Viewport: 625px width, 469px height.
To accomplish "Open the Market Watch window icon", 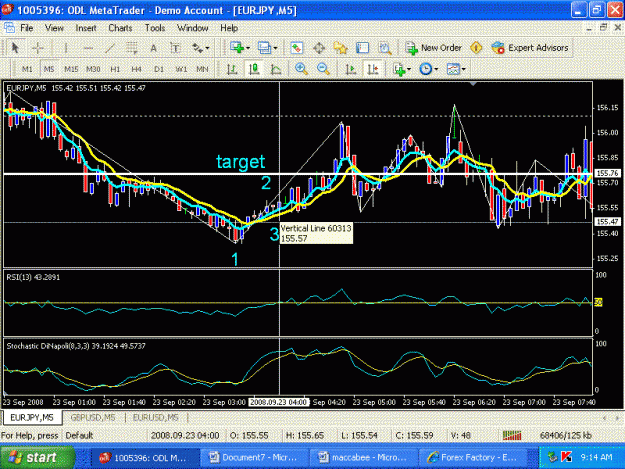I will (x=296, y=48).
